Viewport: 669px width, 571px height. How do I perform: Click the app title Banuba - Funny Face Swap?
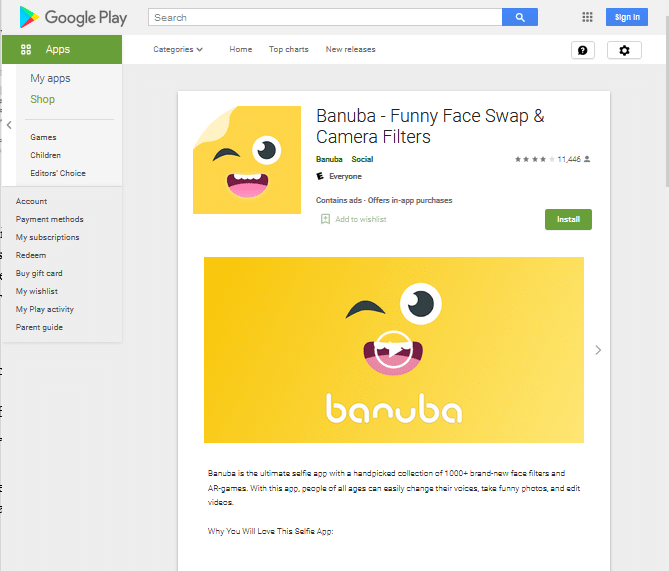click(430, 126)
